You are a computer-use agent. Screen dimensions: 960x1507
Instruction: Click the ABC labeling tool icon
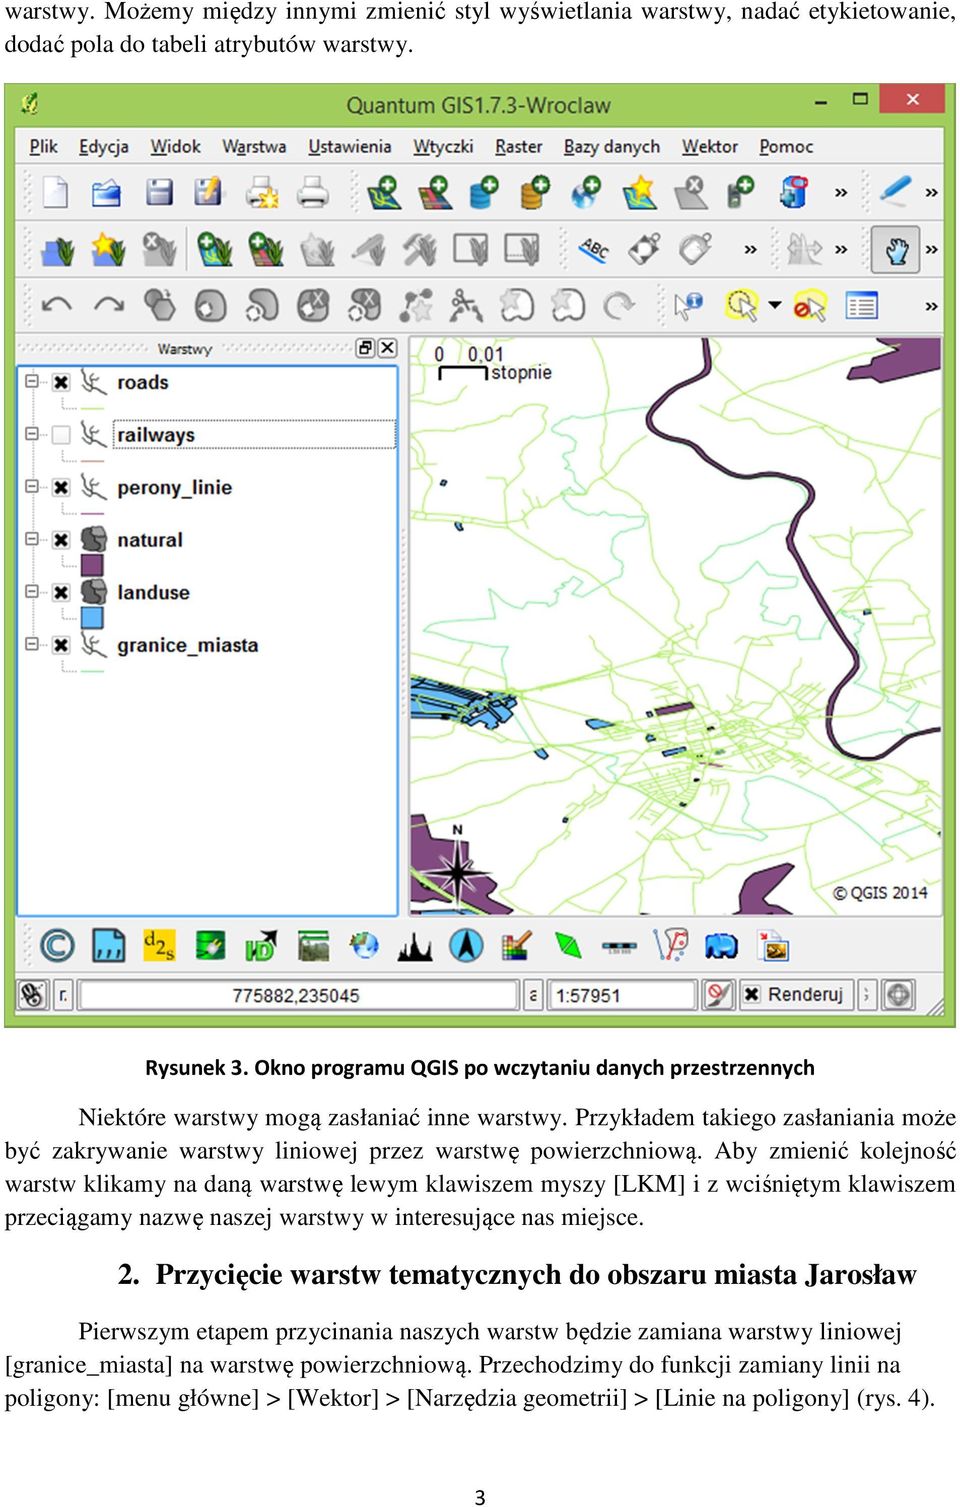pyautogui.click(x=593, y=249)
